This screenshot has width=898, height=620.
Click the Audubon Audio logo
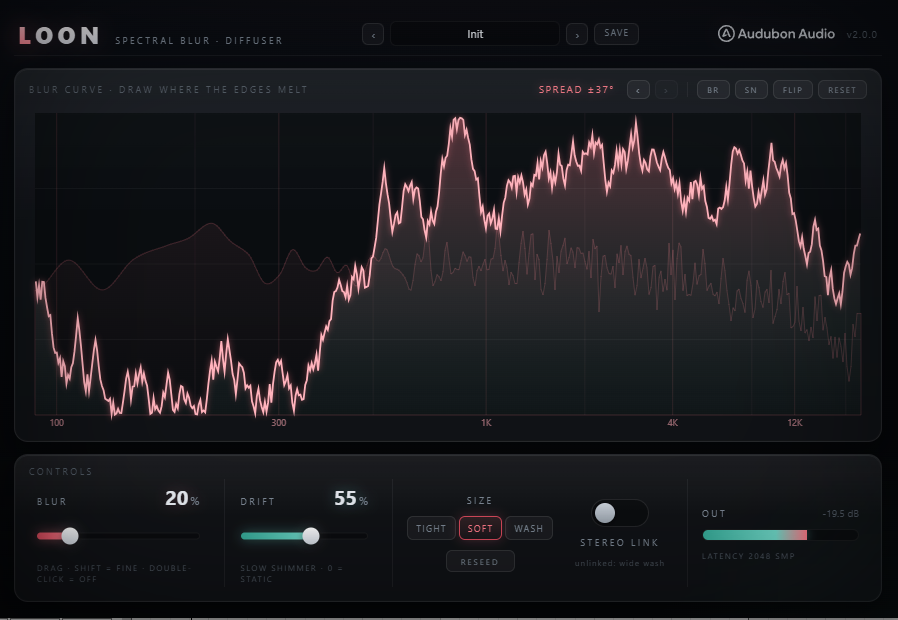click(776, 34)
